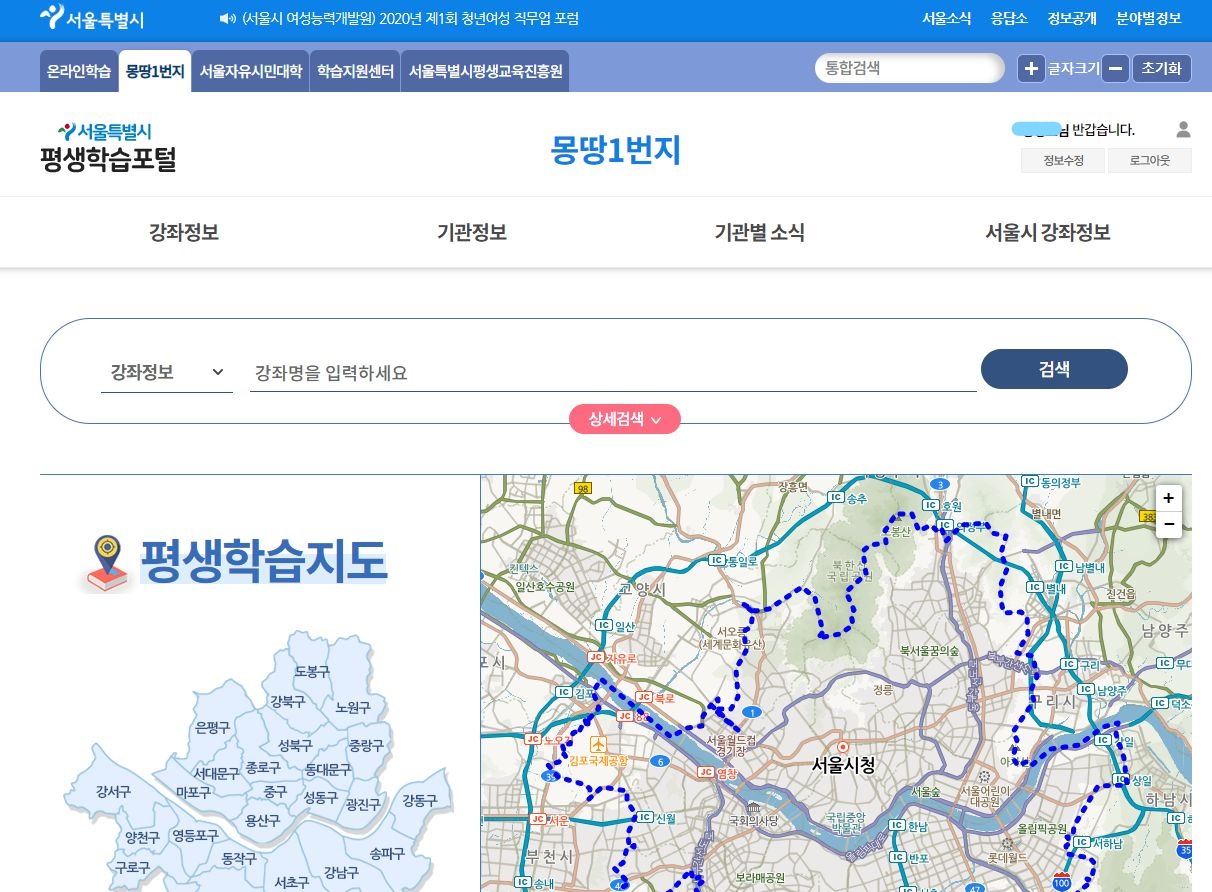
Task: Open the 서울자유시민대학 tab
Action: click(250, 71)
